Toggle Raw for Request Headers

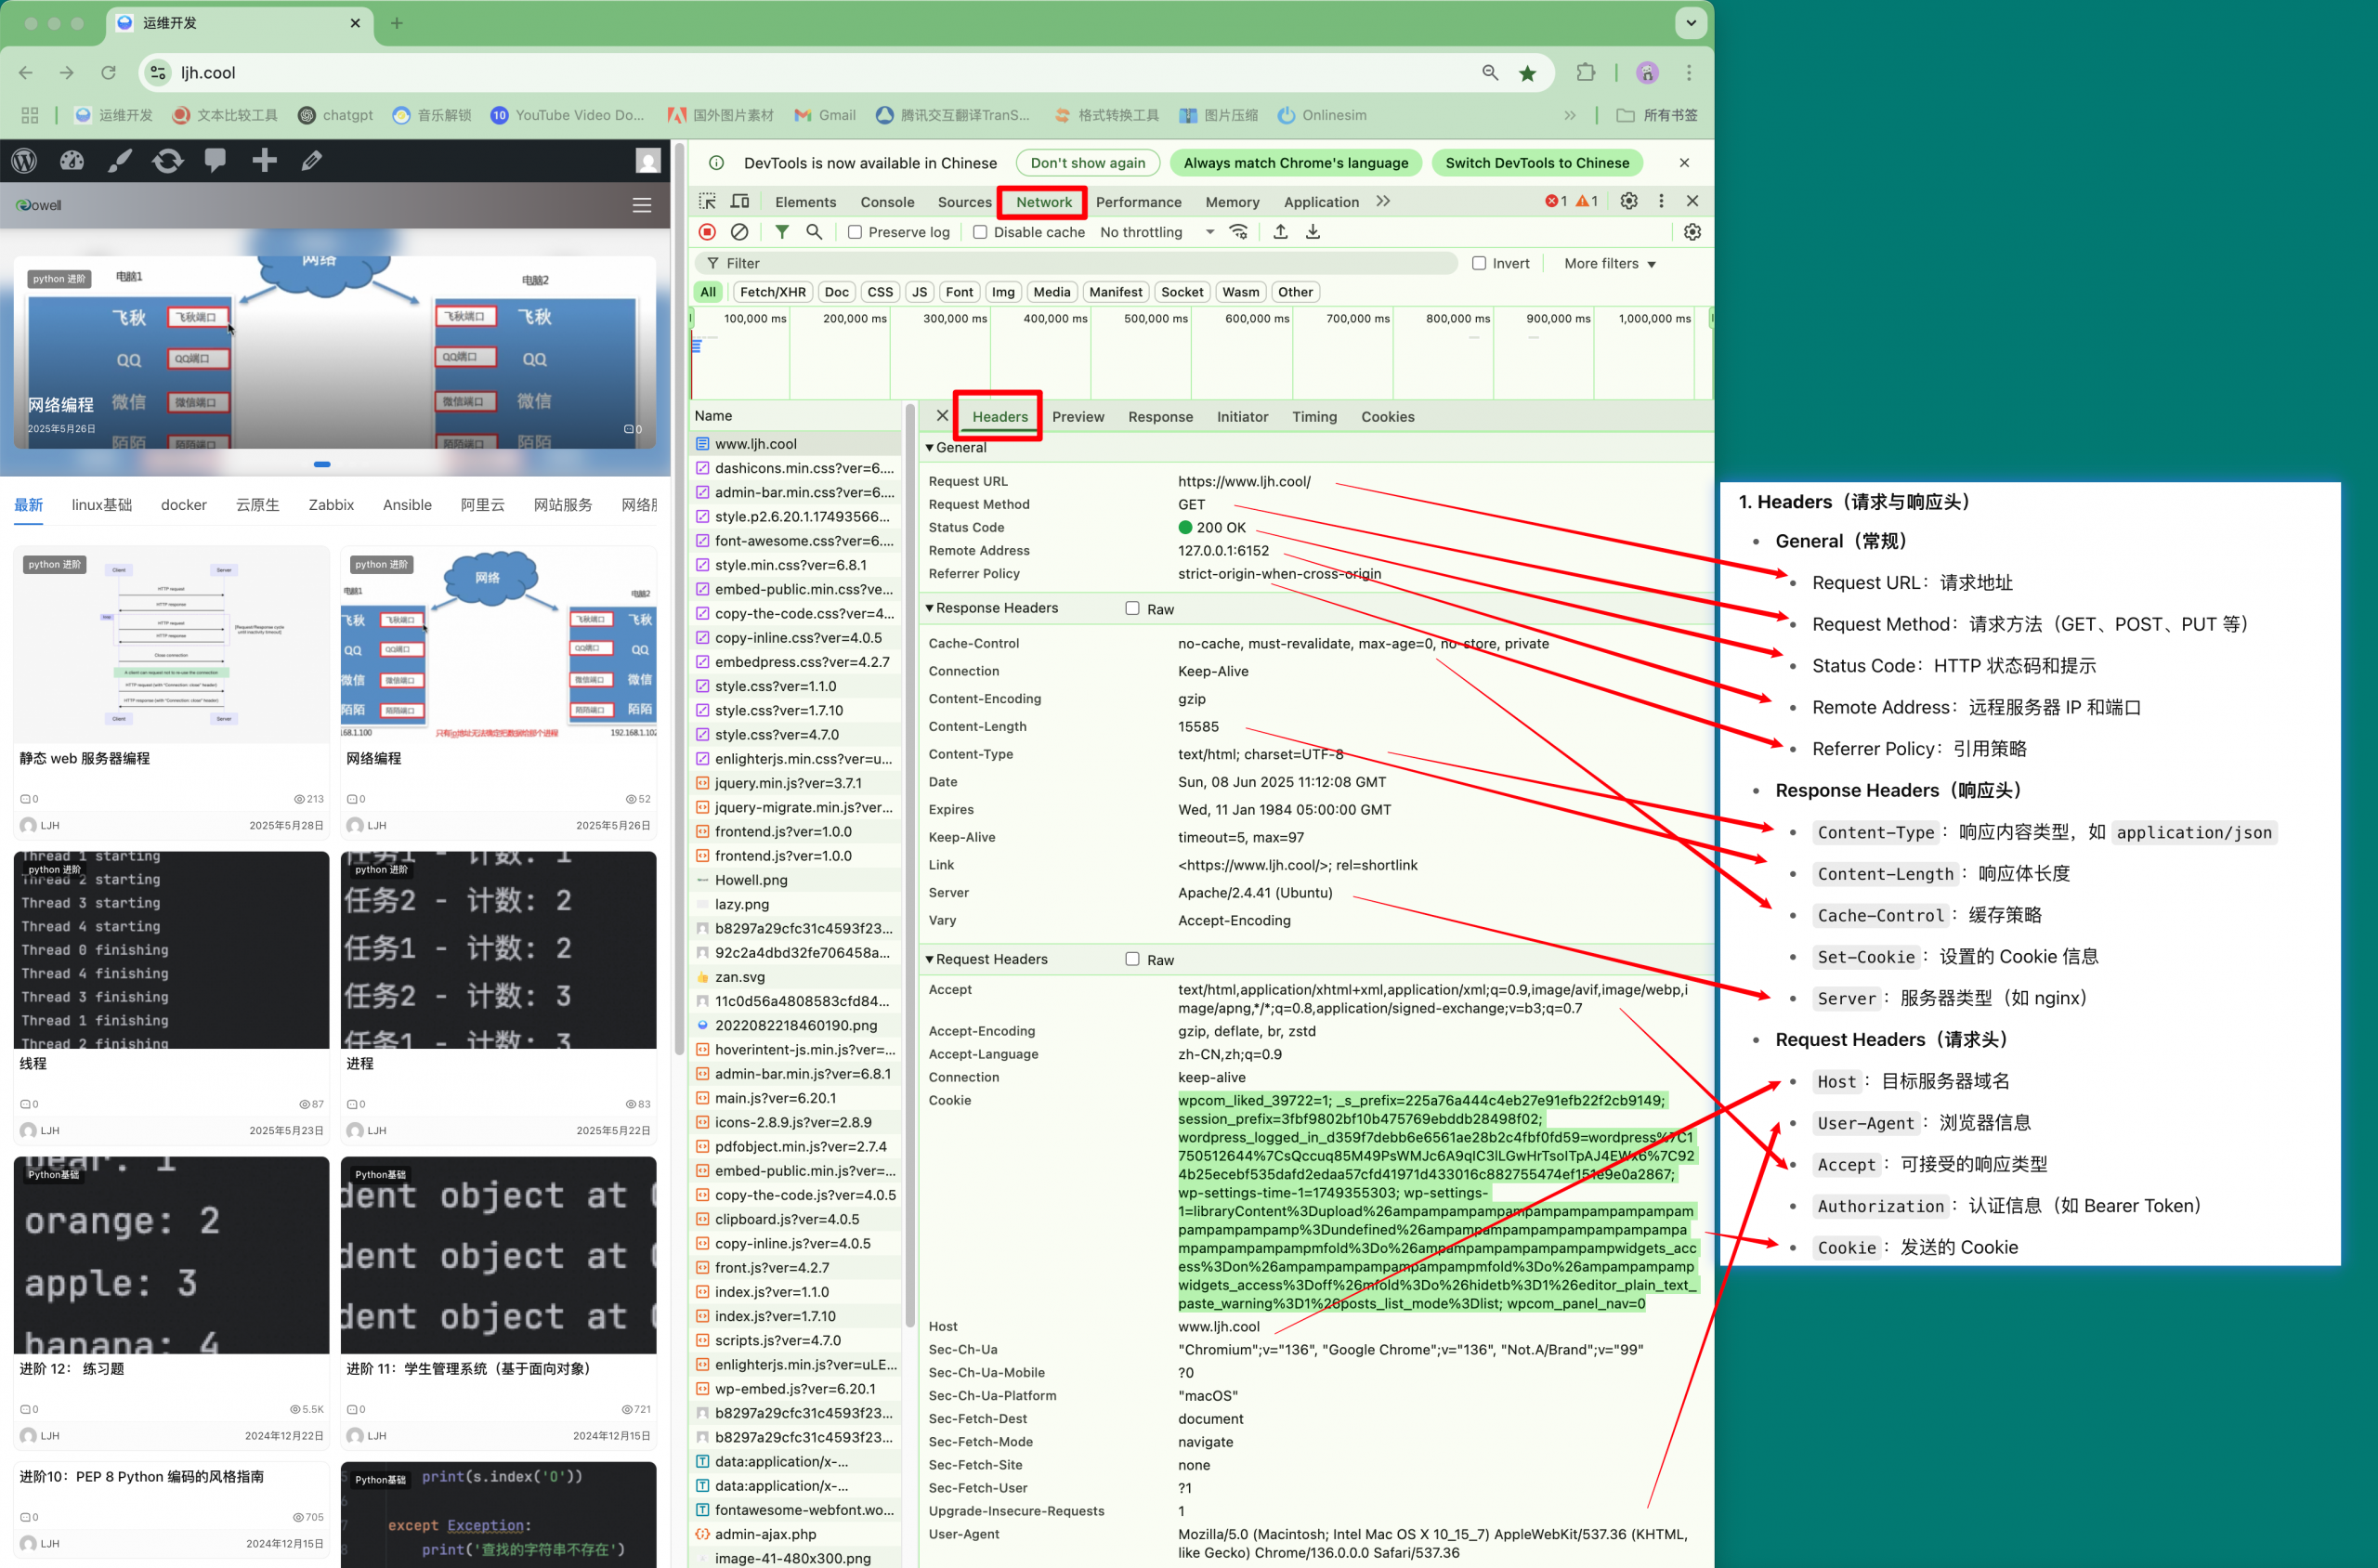[x=1132, y=959]
